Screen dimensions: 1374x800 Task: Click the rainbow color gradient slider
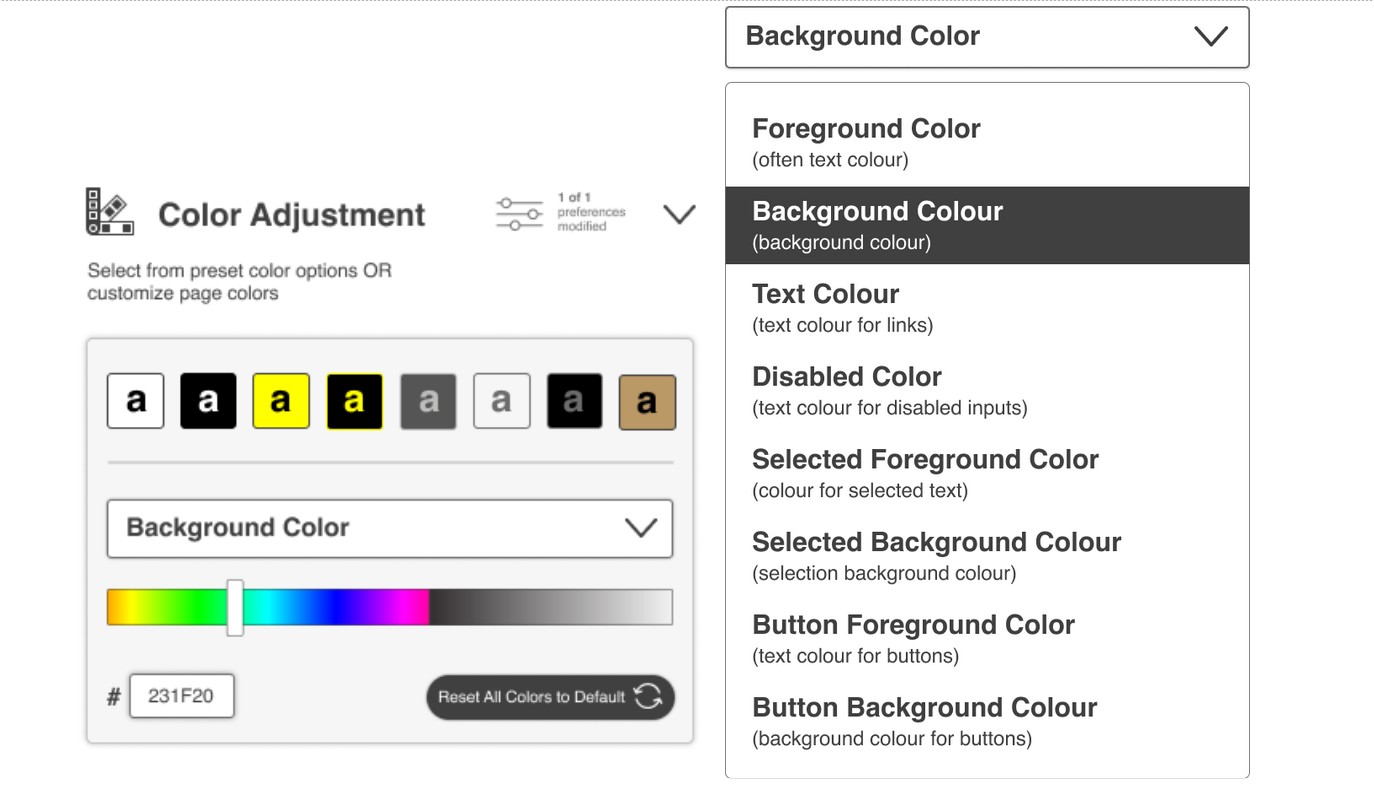pos(389,607)
